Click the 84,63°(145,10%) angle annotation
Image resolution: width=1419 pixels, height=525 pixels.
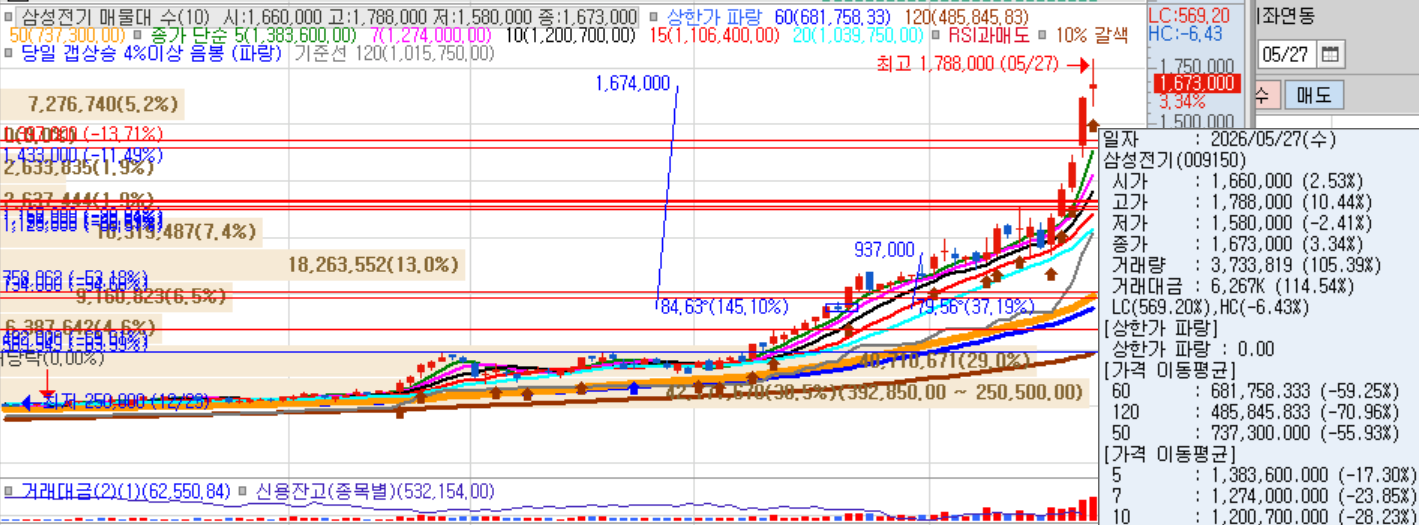(725, 306)
